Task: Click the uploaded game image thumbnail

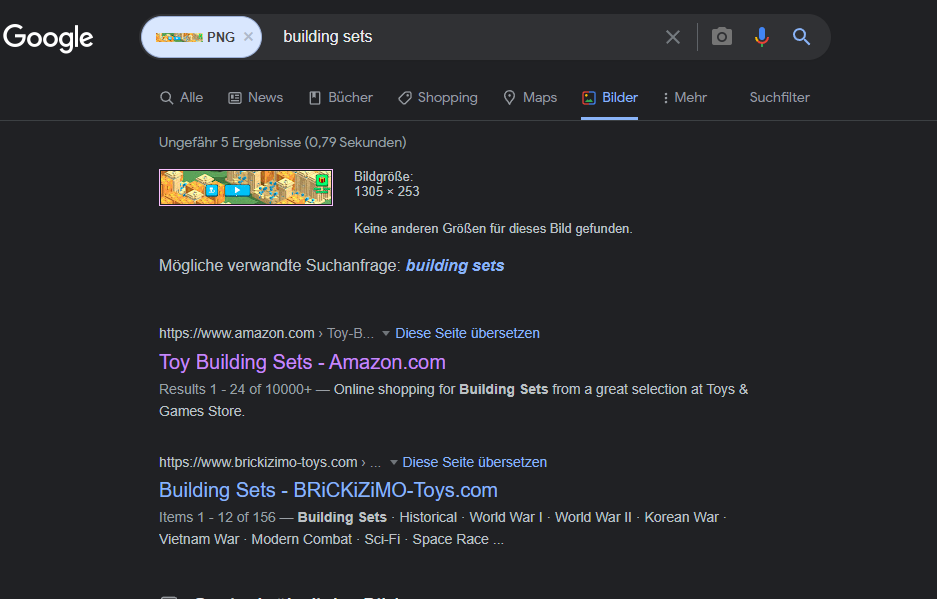Action: [x=246, y=187]
